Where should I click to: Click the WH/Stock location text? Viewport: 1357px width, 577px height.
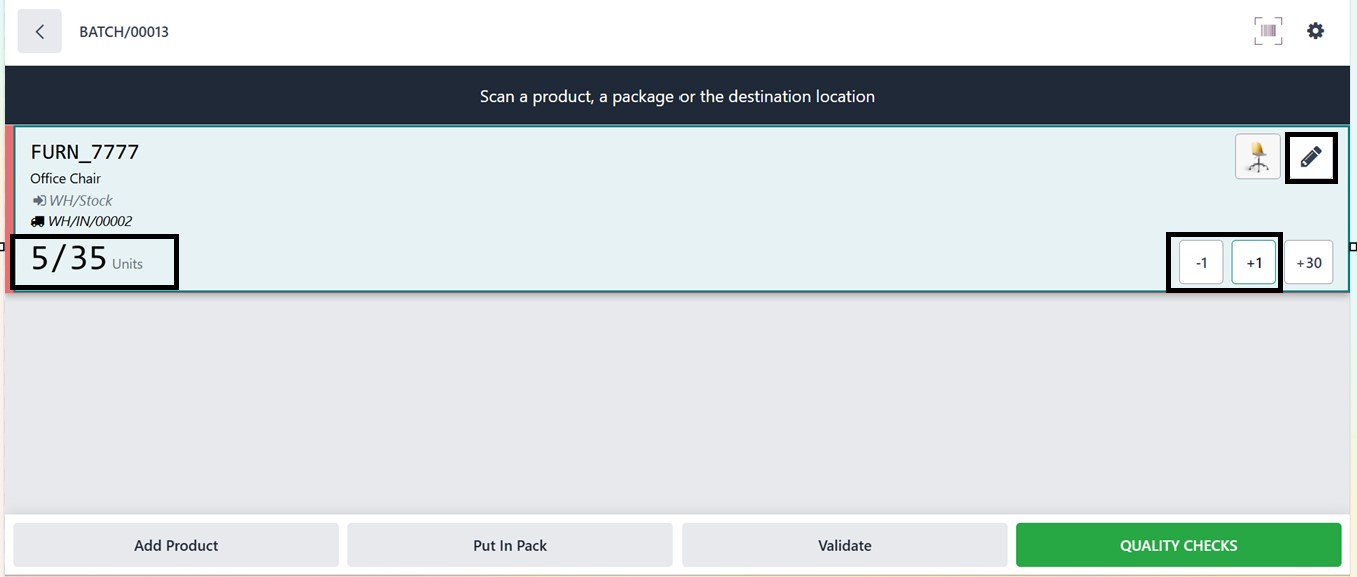point(81,201)
